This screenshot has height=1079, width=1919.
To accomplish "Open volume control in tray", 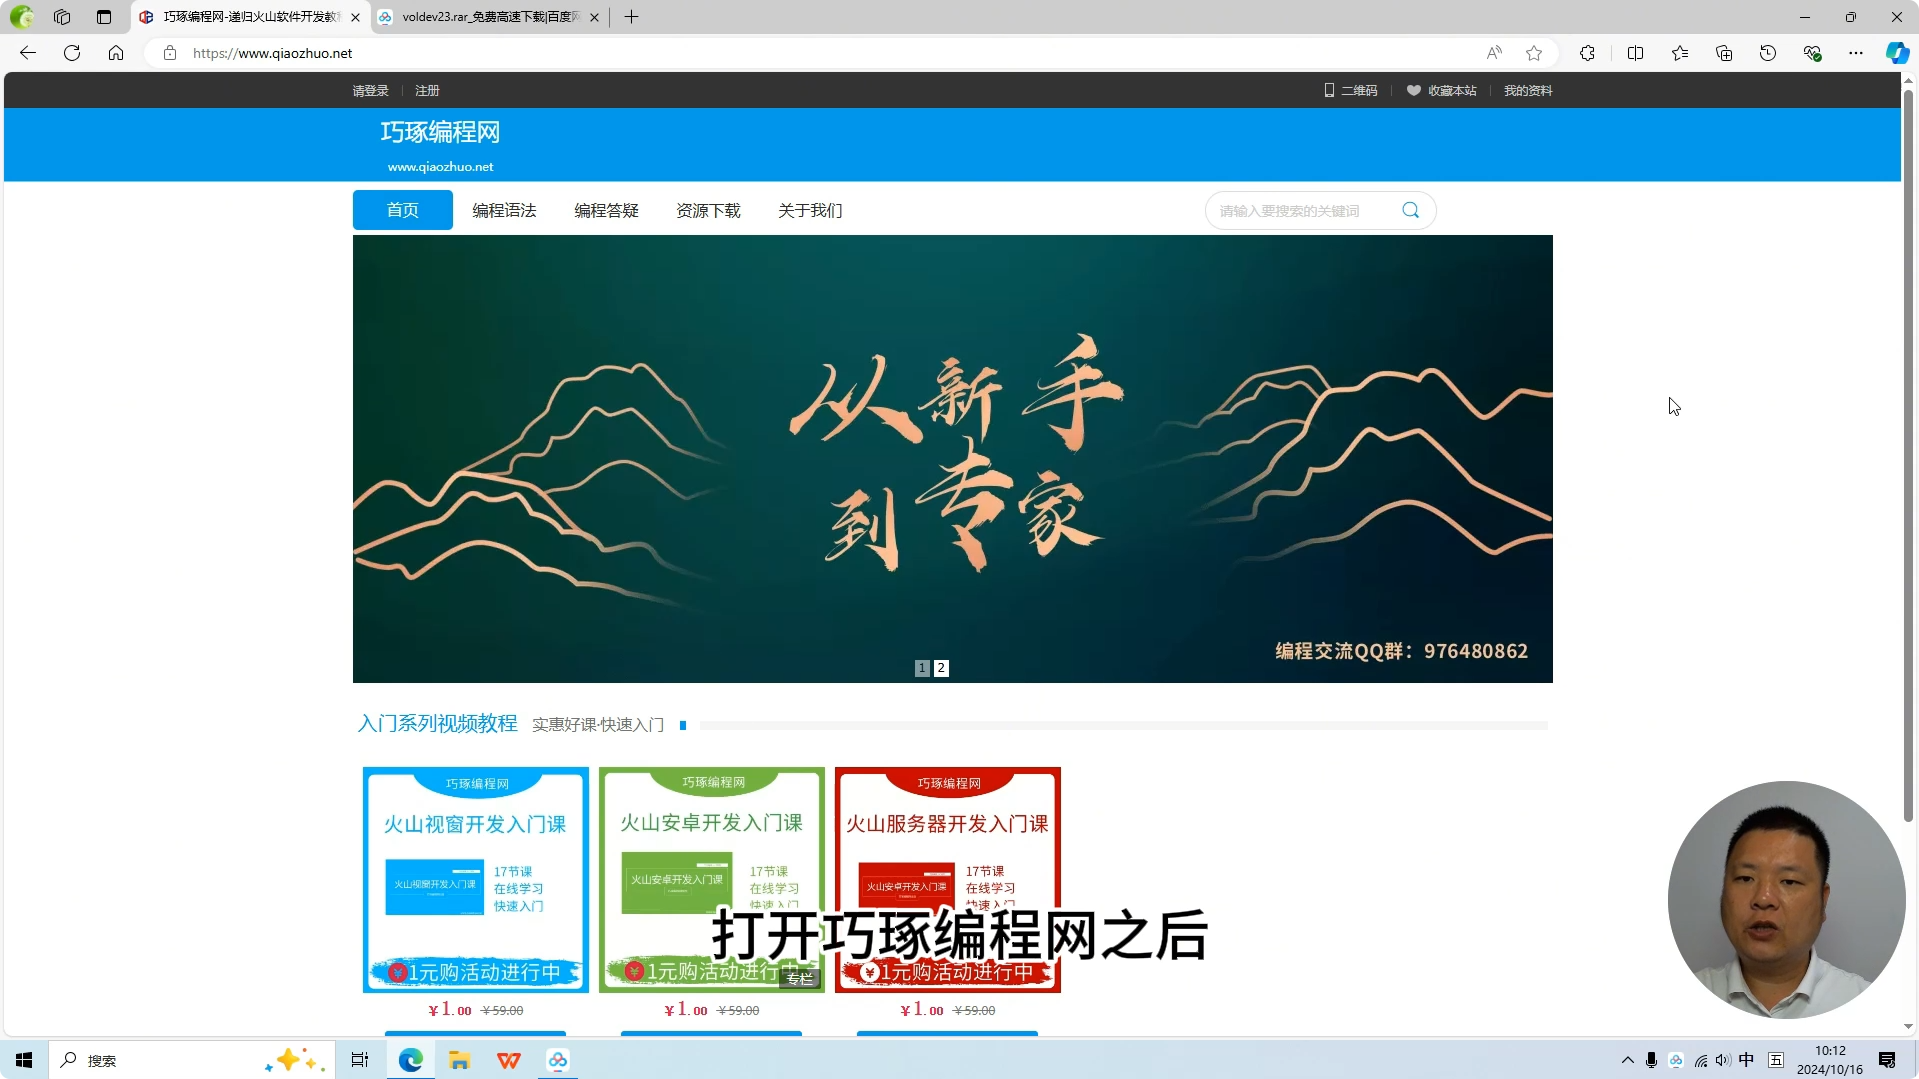I will point(1722,1060).
